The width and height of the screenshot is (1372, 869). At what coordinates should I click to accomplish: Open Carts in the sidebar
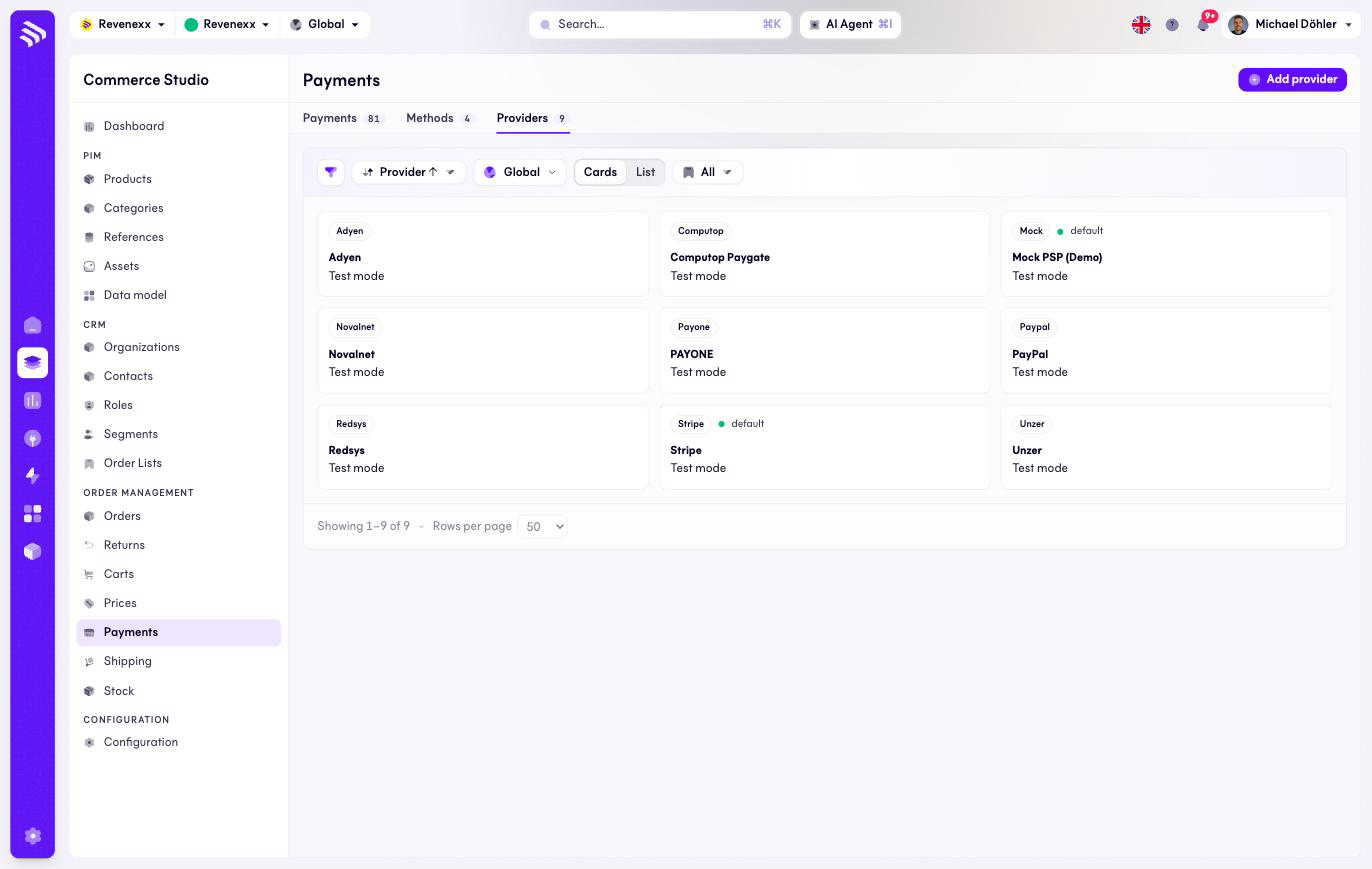179,574
